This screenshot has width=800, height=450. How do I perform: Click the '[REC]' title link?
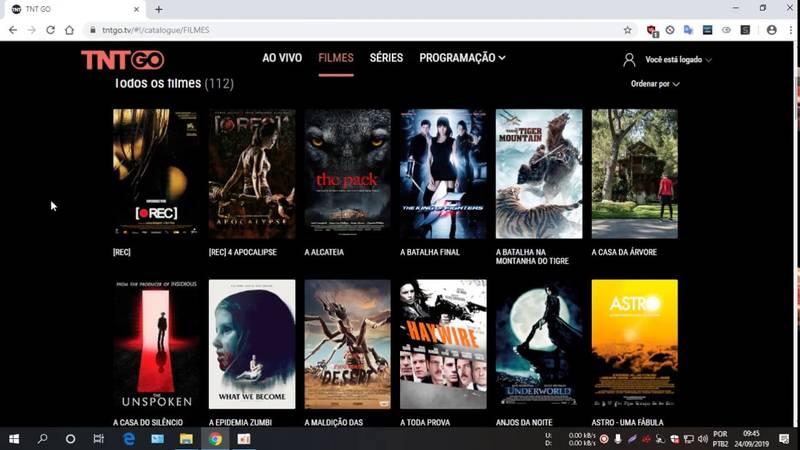tap(121, 252)
